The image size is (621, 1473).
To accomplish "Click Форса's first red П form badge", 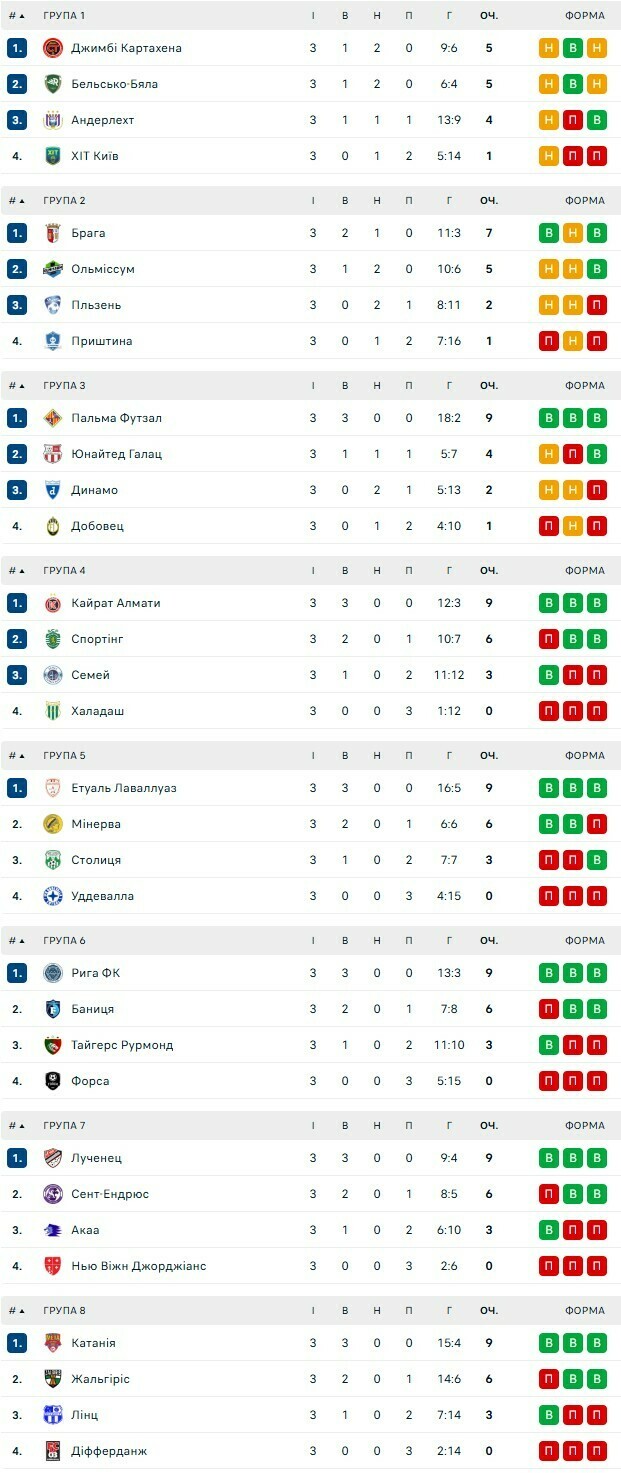I will click(x=549, y=1081).
